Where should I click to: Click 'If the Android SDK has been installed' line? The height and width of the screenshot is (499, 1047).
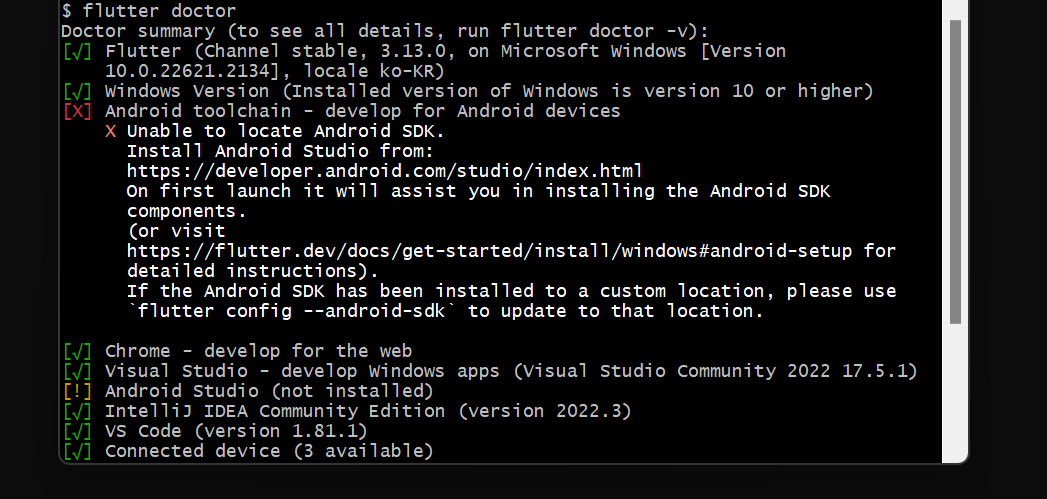(x=511, y=291)
